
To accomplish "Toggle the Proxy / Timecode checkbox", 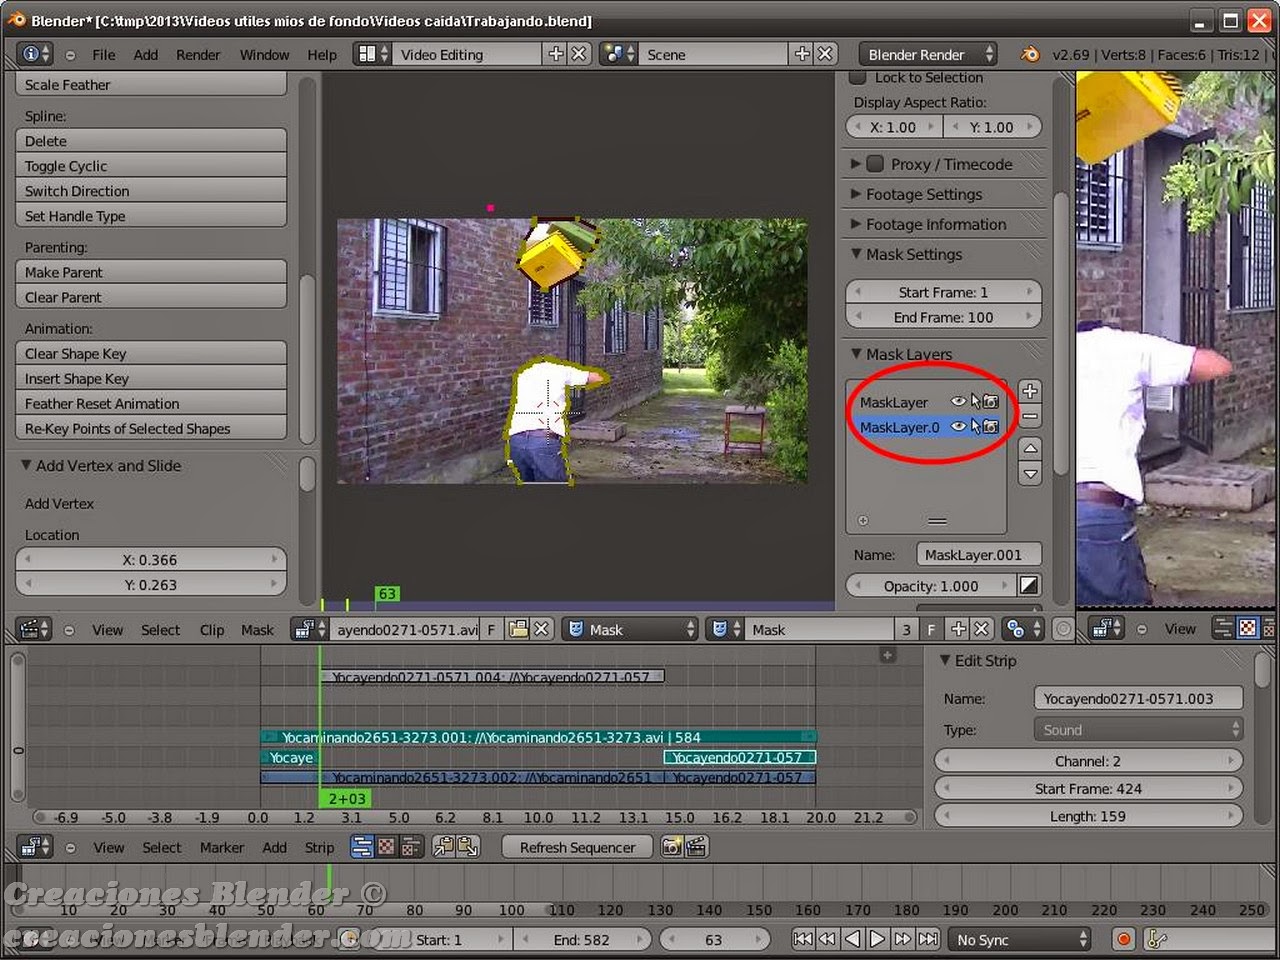I will click(x=875, y=163).
